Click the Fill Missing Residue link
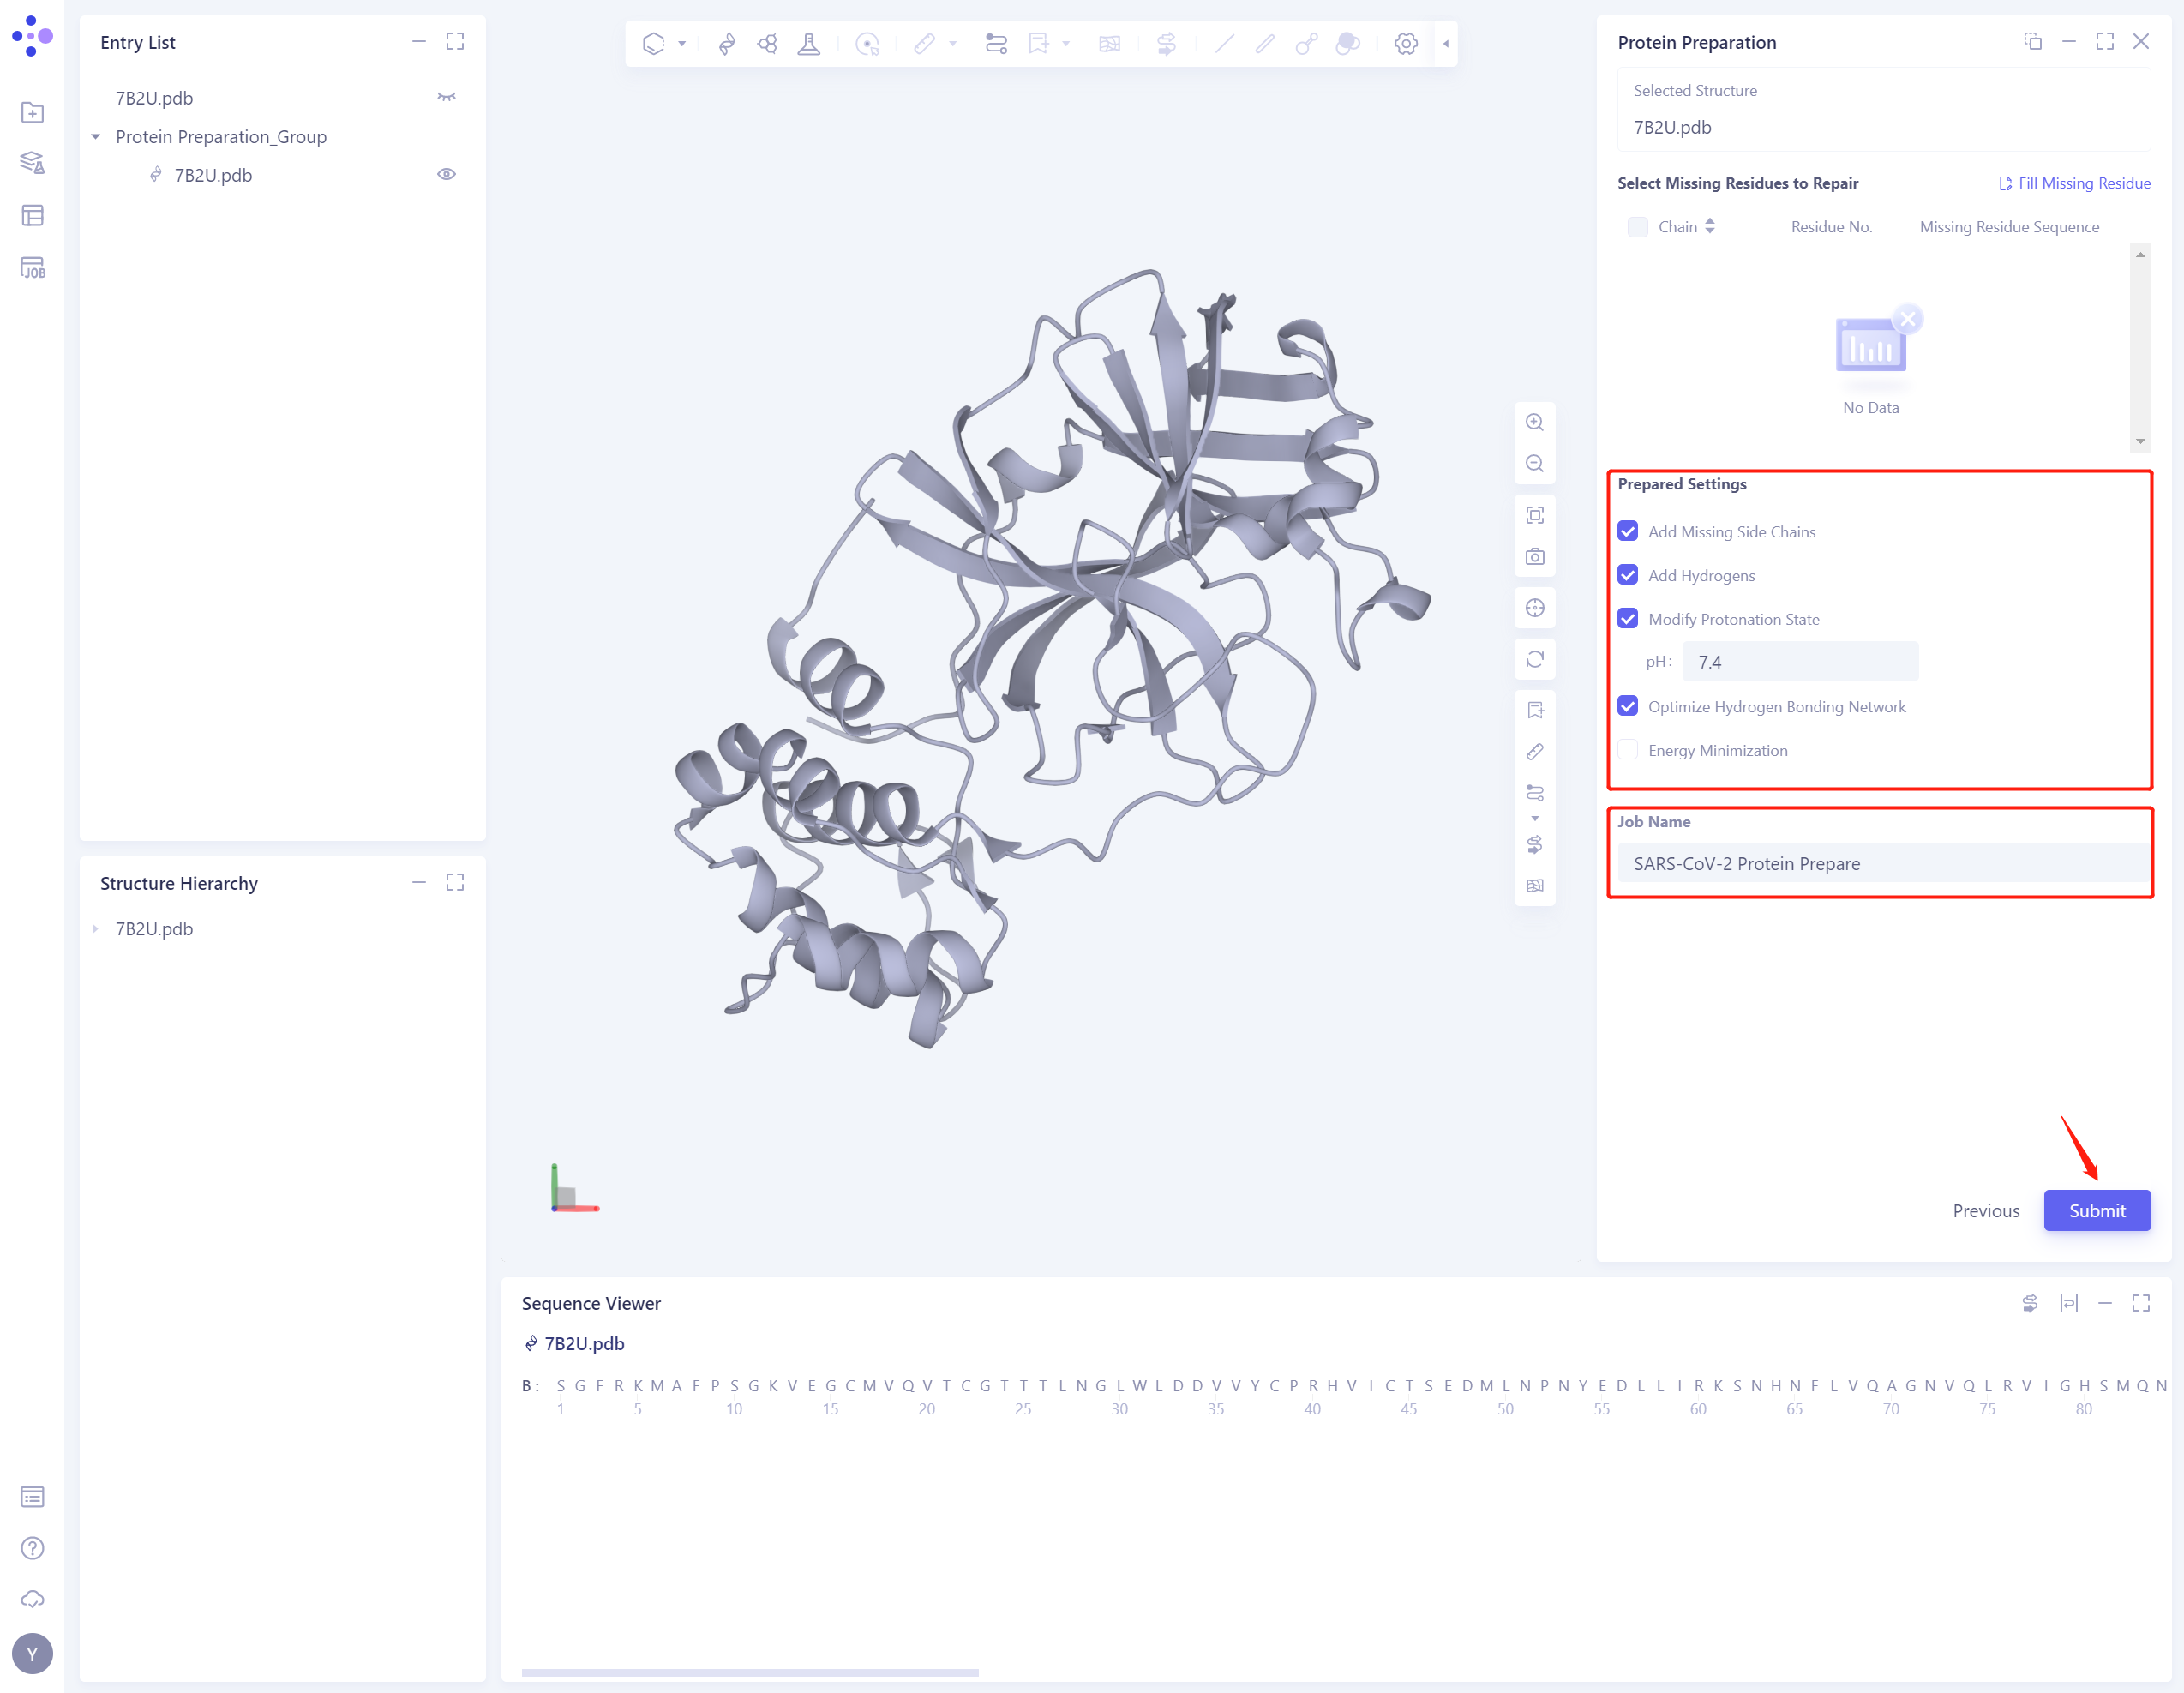 tap(2074, 183)
